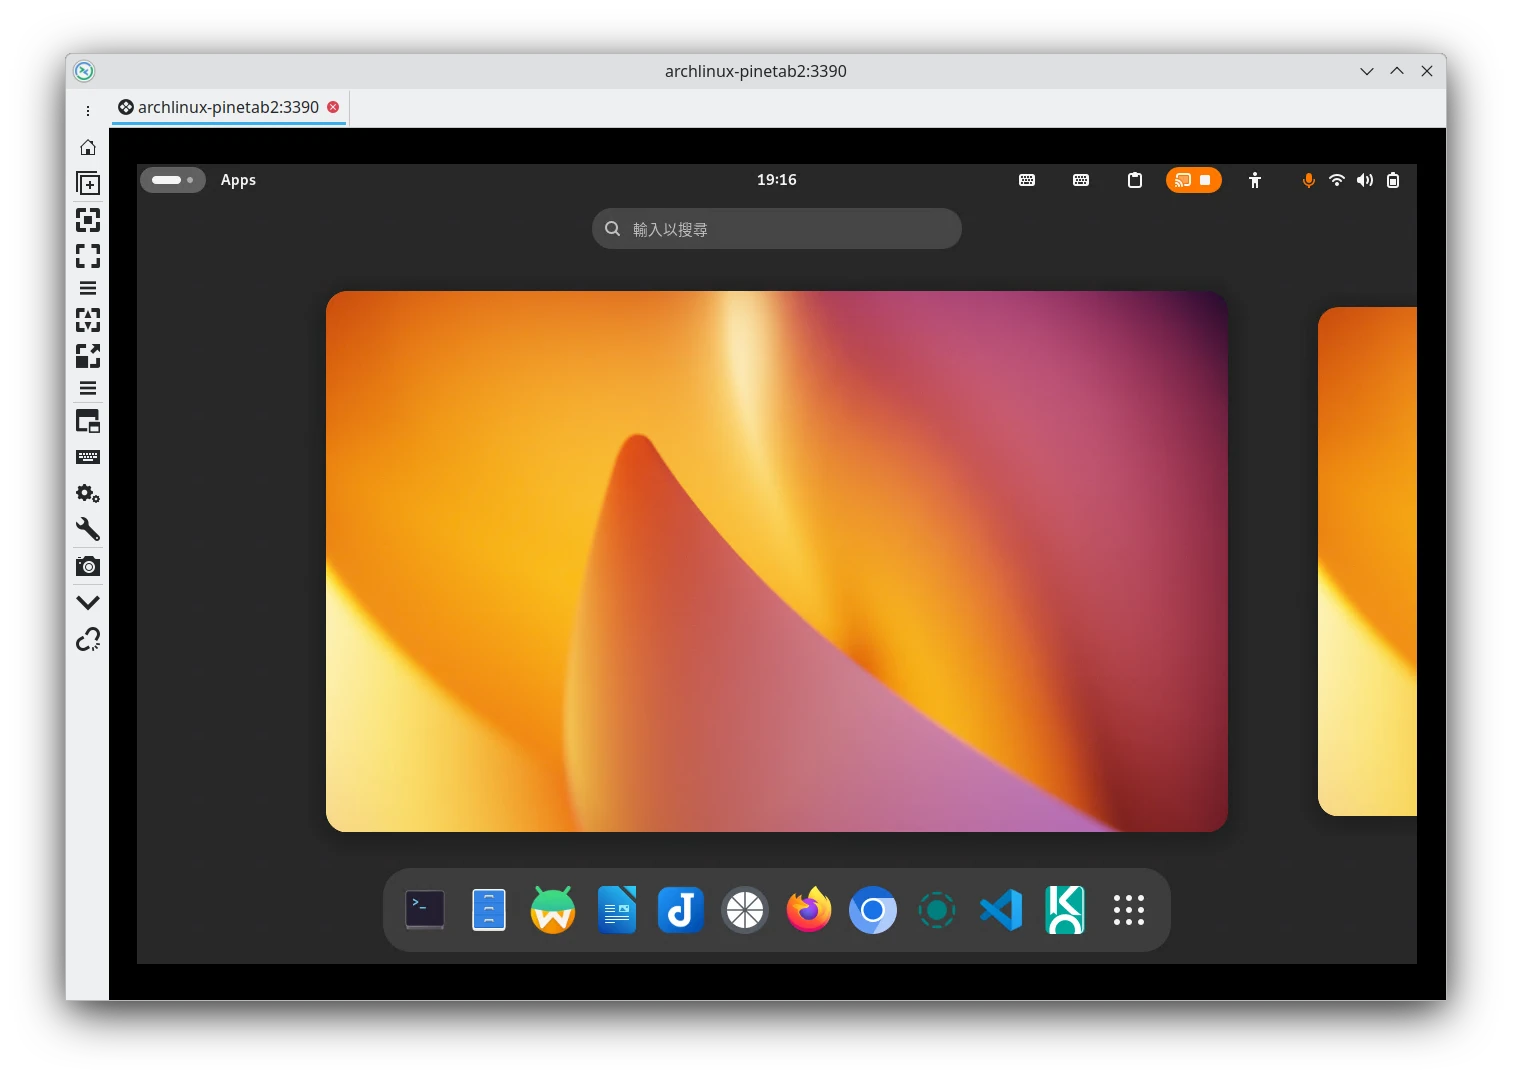
Task: Open Visual Studio Code from the dock
Action: tap(1000, 910)
